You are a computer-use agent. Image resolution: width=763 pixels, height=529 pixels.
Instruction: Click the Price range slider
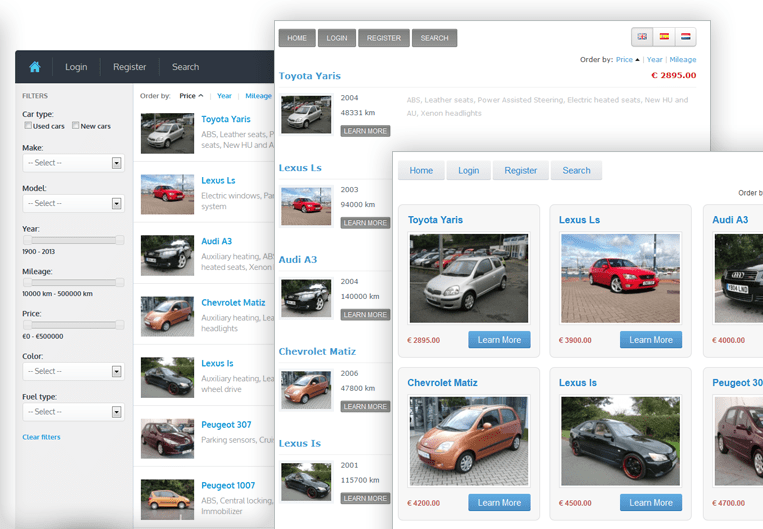point(73,325)
